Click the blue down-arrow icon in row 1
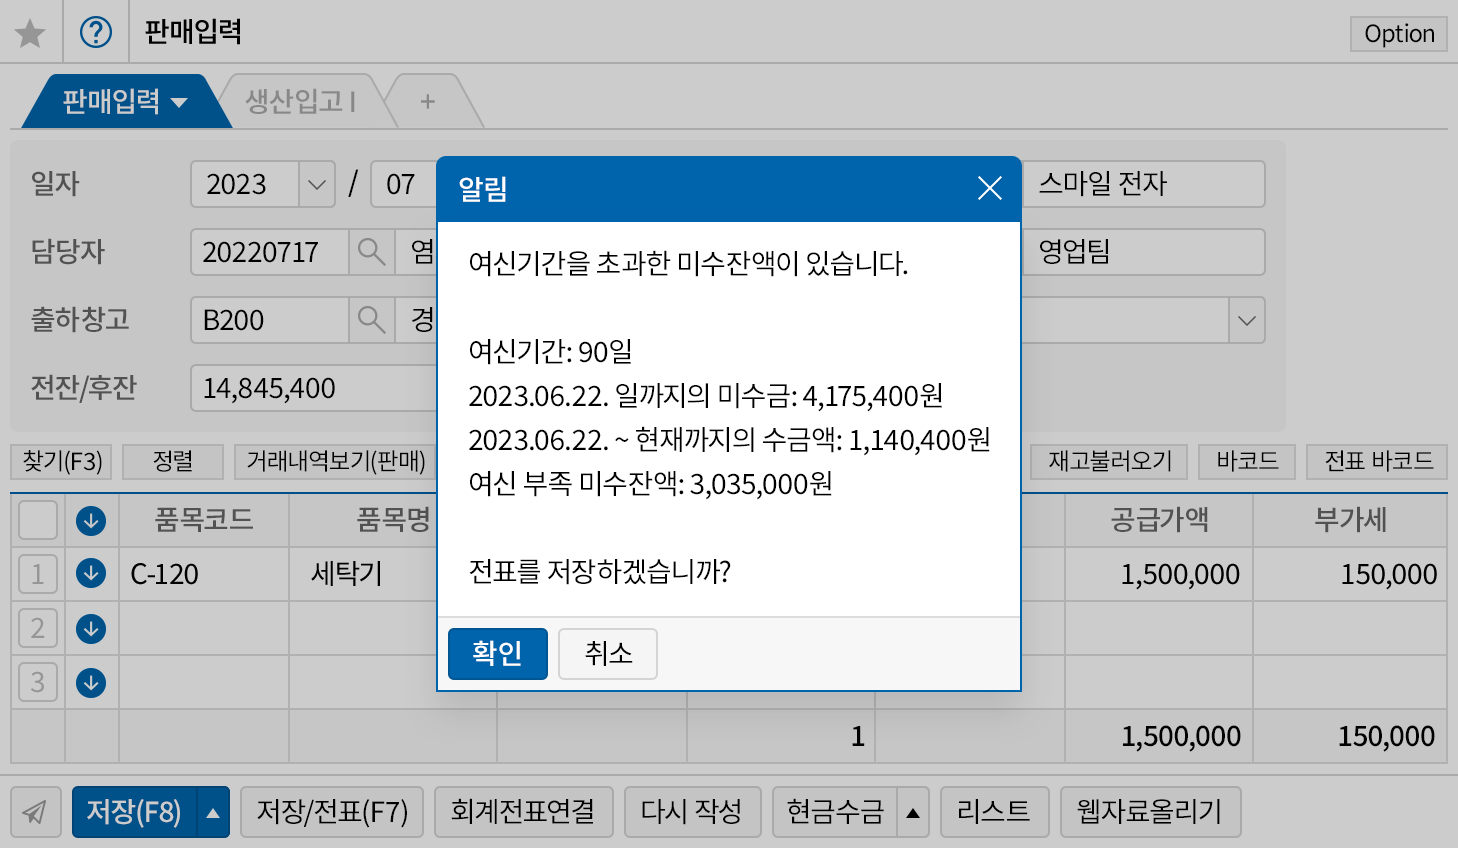 click(x=91, y=574)
